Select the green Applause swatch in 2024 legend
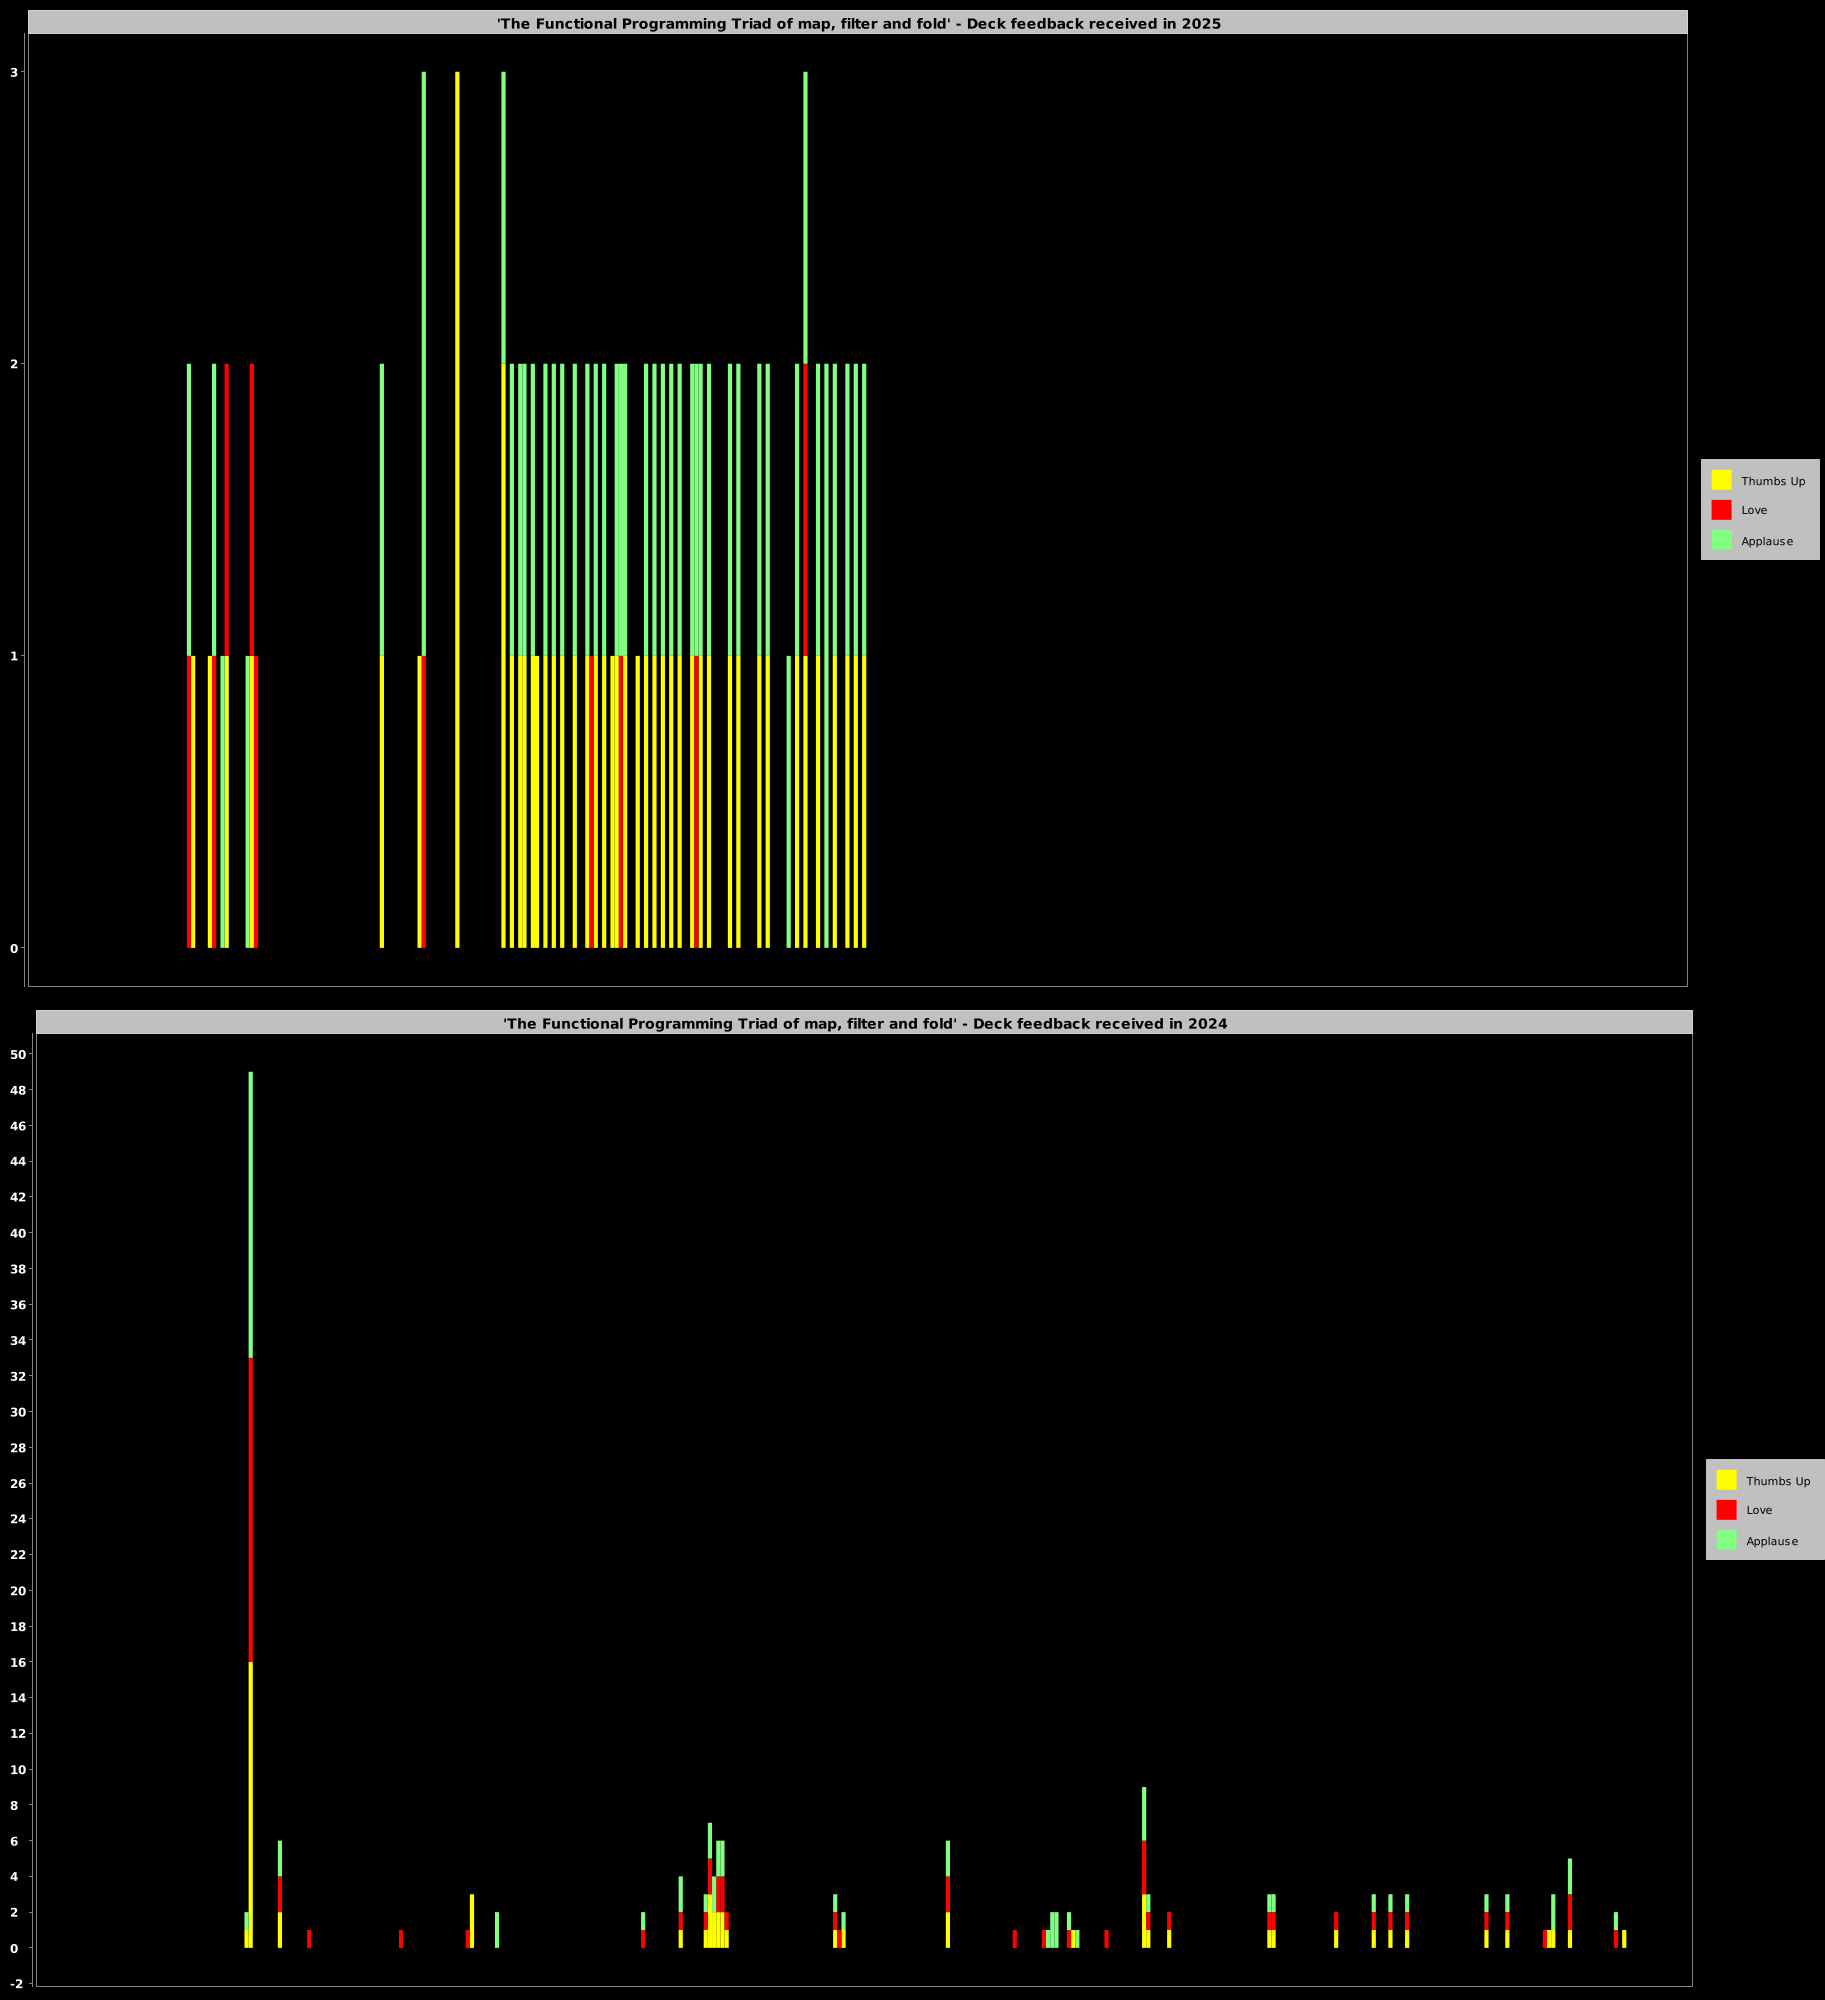 click(x=1726, y=1540)
